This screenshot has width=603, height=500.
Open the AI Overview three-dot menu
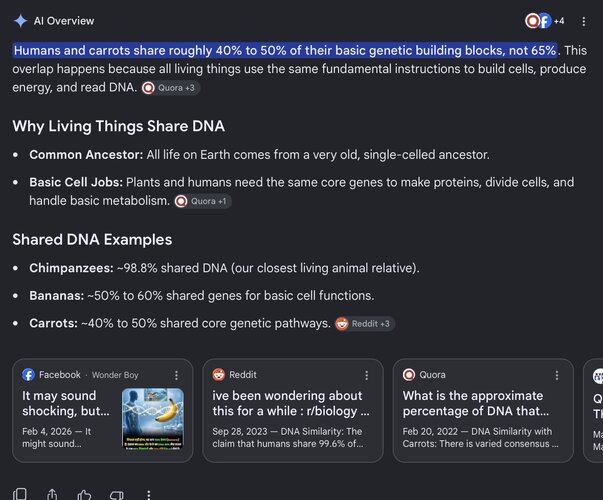[583, 22]
